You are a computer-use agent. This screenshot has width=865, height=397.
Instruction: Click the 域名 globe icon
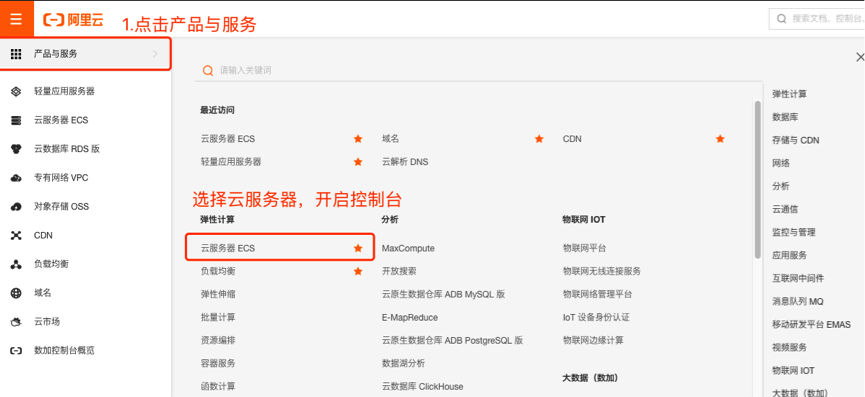click(x=16, y=293)
